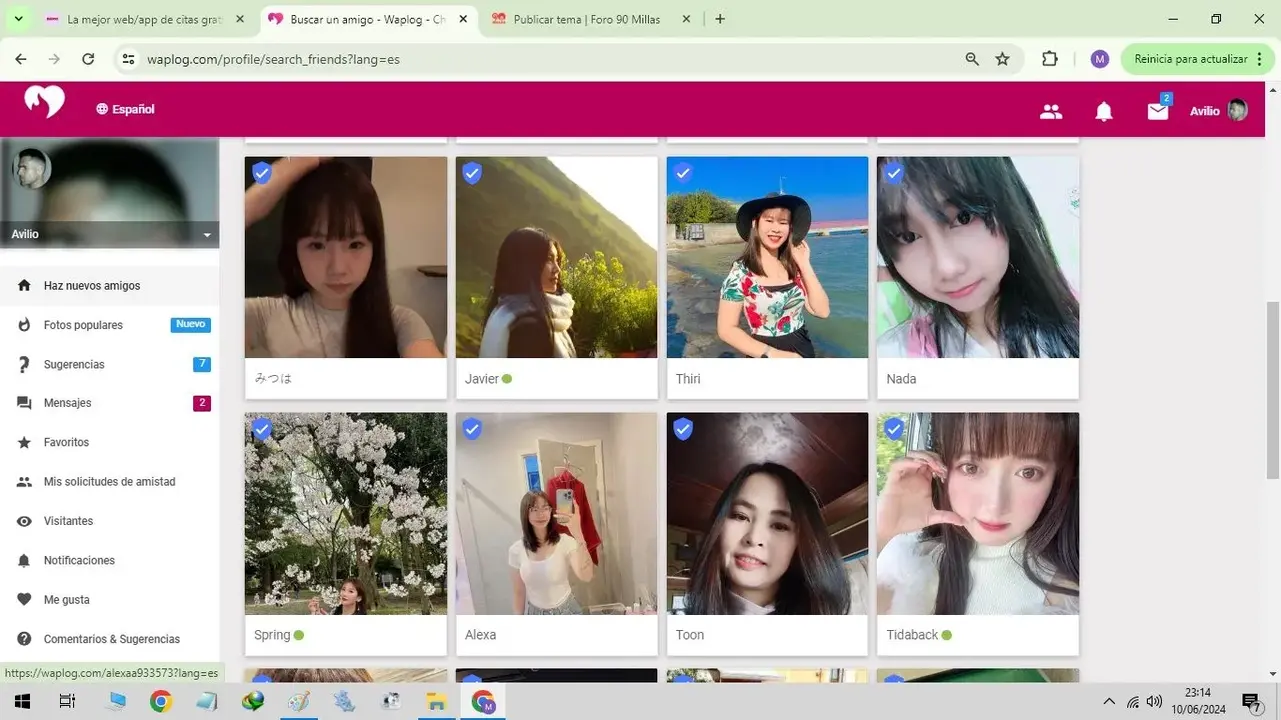Screen dimensions: 1281x720
Task: Close the 'Publicar tema | Foro 90 Millas' tab
Action: click(x=685, y=19)
